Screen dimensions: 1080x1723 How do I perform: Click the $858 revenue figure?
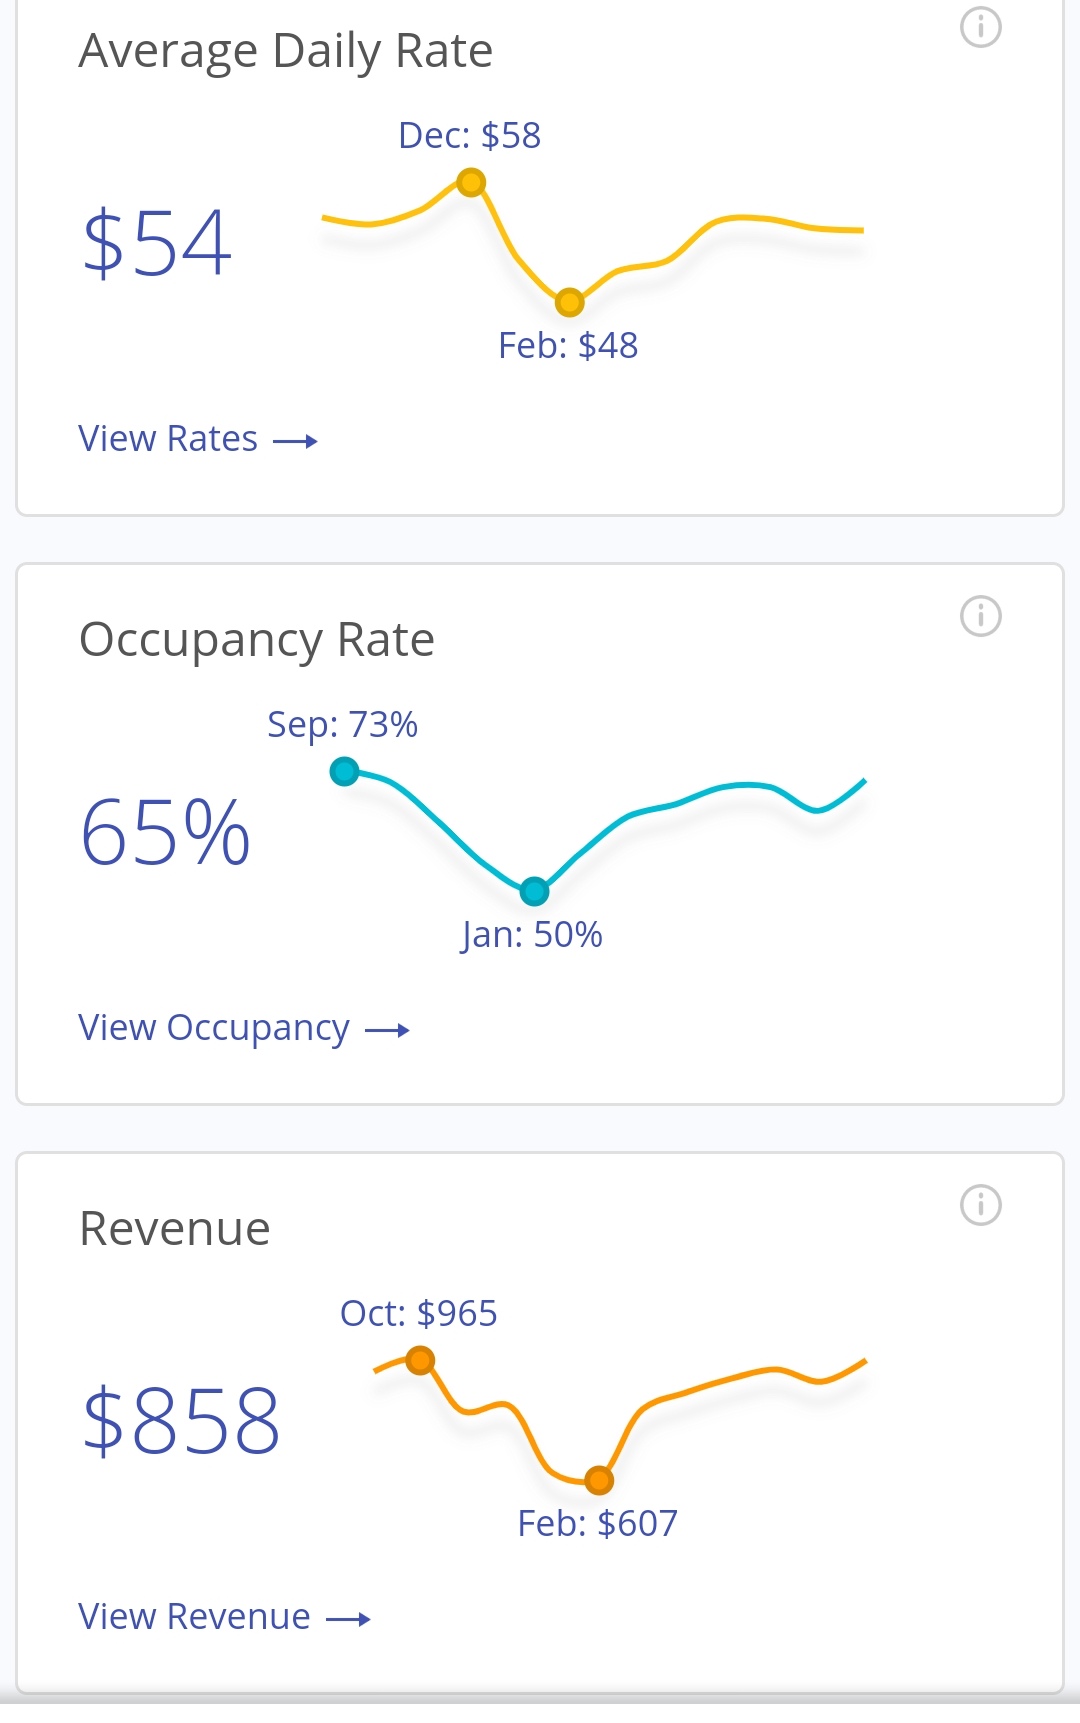[181, 1421]
